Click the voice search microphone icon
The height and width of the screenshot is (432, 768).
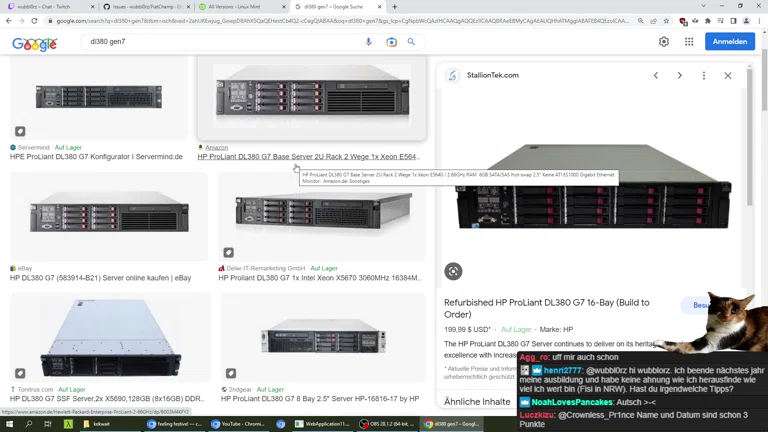368,42
